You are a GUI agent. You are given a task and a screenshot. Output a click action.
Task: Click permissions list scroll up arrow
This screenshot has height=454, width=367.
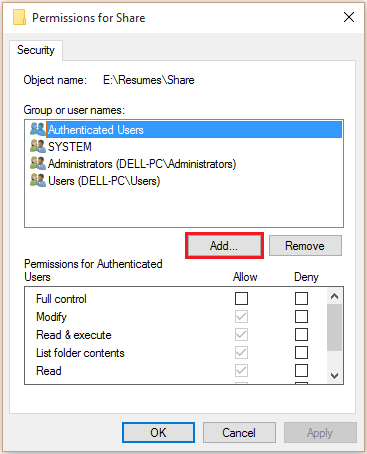[x=334, y=296]
